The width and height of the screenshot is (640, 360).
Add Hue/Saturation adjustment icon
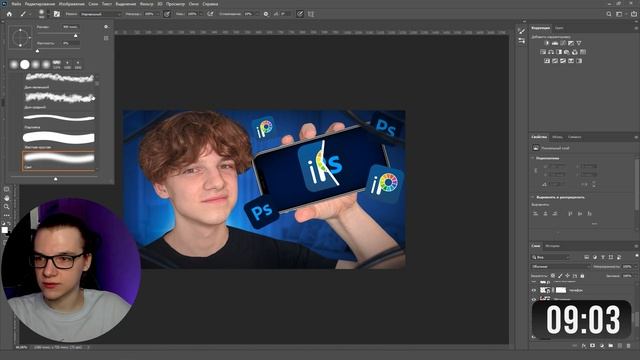click(543, 52)
